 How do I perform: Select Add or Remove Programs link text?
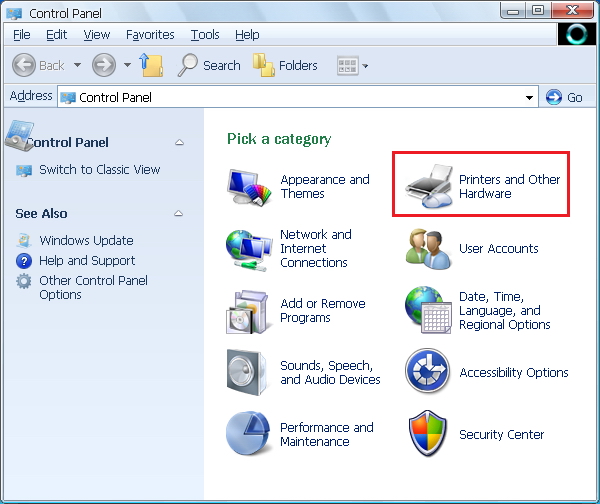(323, 310)
